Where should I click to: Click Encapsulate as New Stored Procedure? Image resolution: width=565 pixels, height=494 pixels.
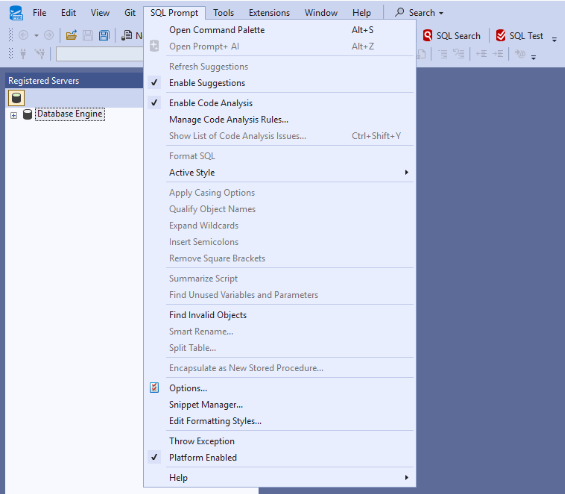coord(279,368)
